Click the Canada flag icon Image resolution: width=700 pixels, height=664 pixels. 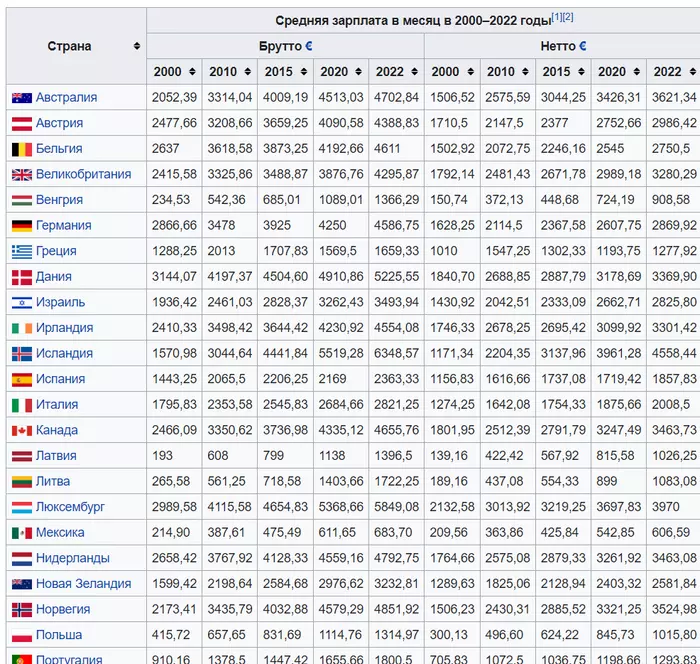[22, 431]
